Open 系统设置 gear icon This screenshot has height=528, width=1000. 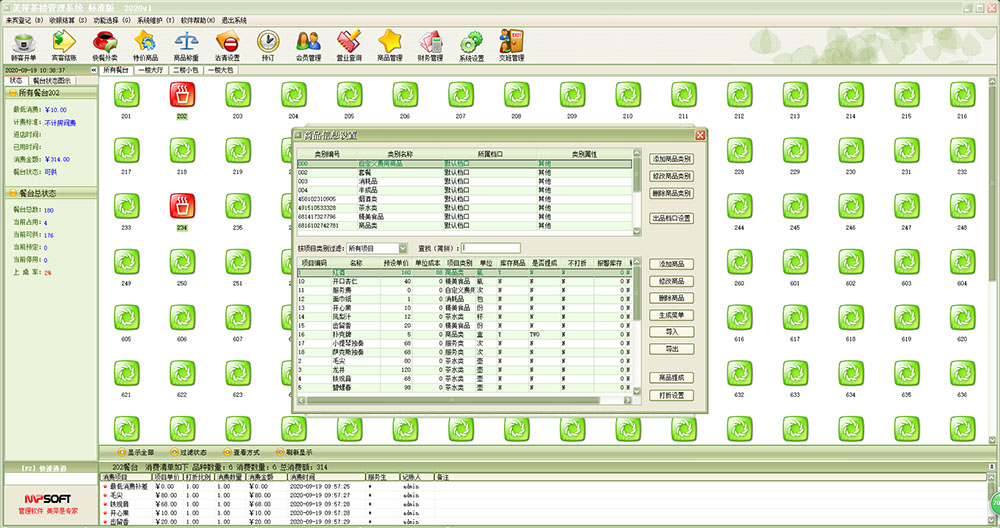[471, 44]
